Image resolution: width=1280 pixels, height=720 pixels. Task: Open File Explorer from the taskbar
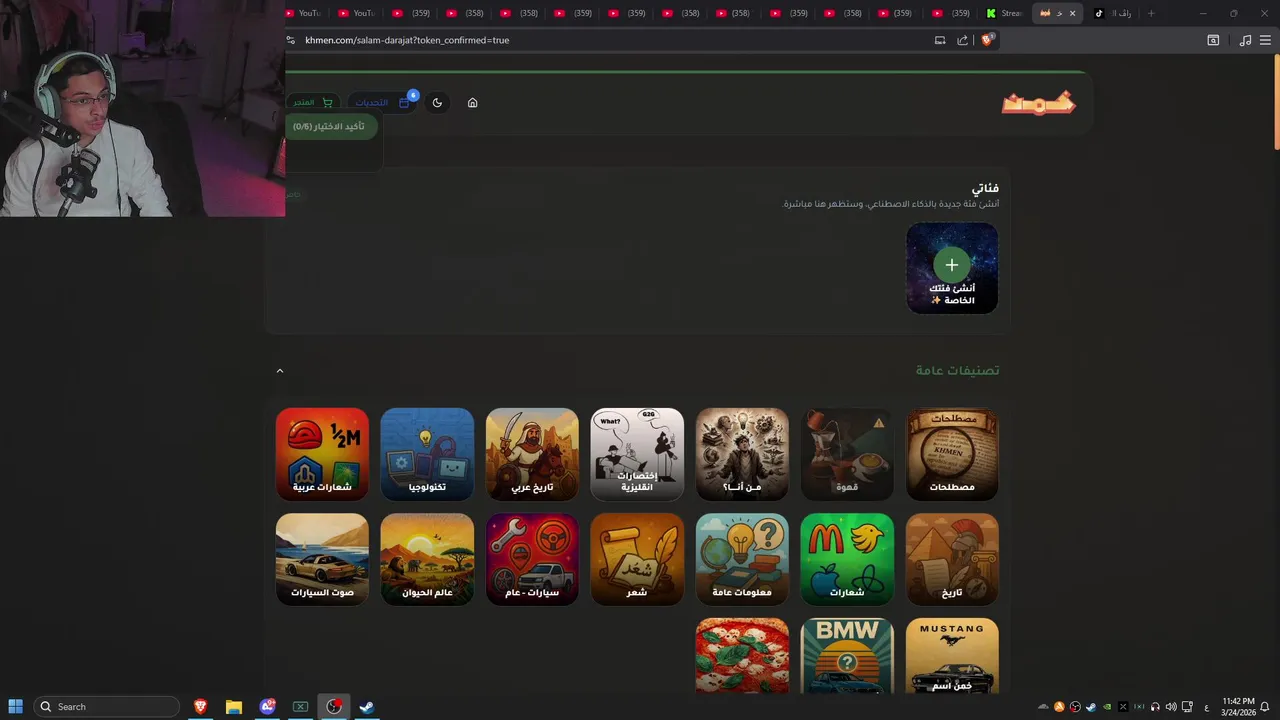233,706
